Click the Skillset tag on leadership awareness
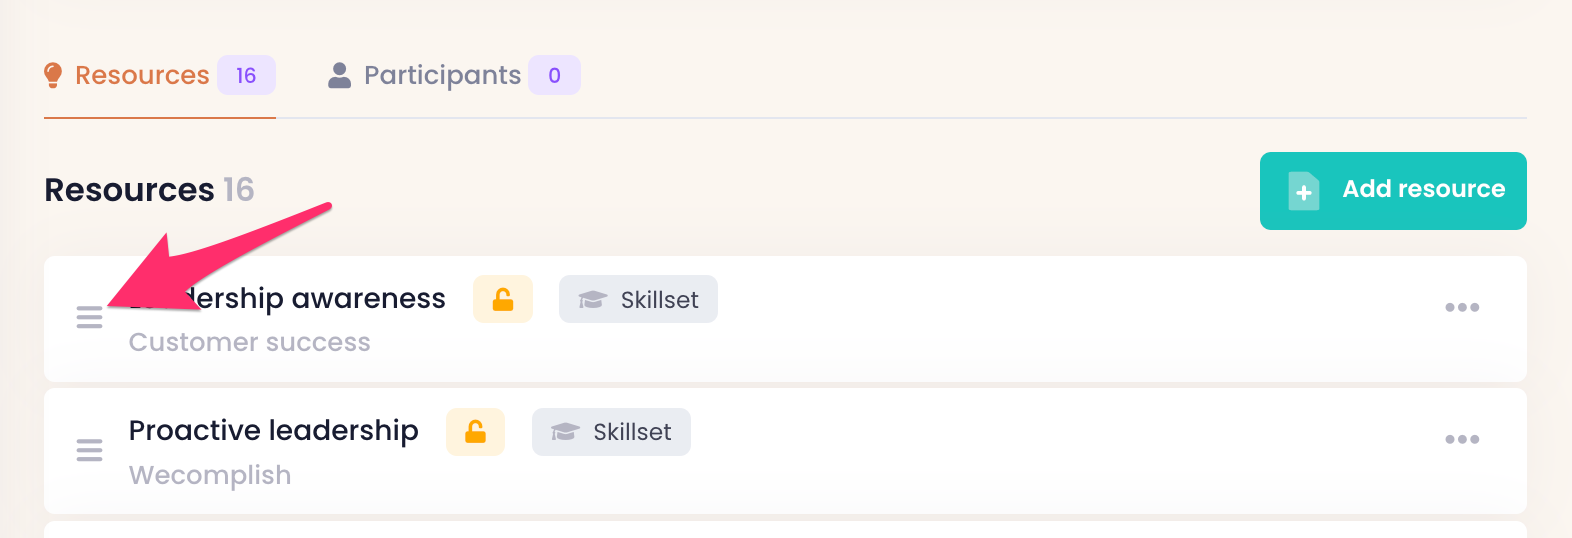 click(x=638, y=299)
